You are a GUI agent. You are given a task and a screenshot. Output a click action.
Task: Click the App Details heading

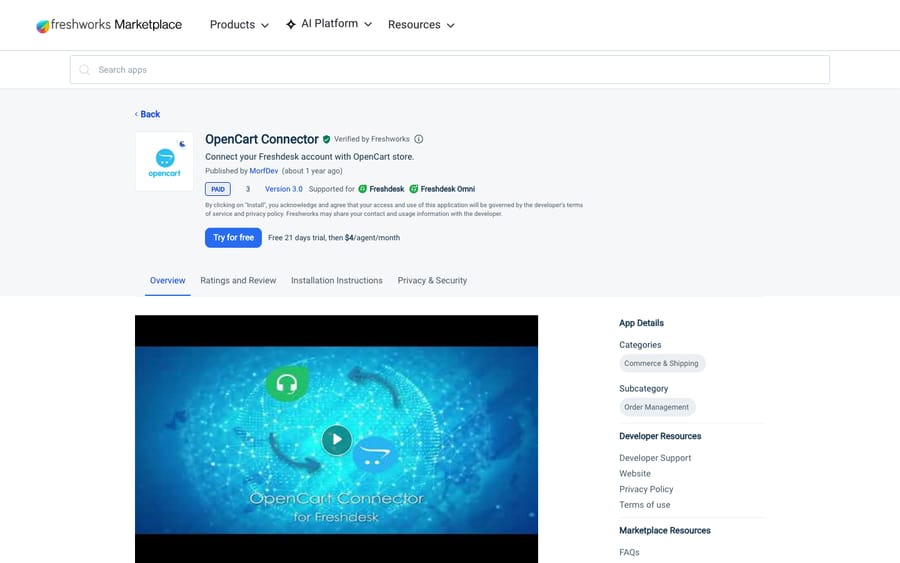641,323
